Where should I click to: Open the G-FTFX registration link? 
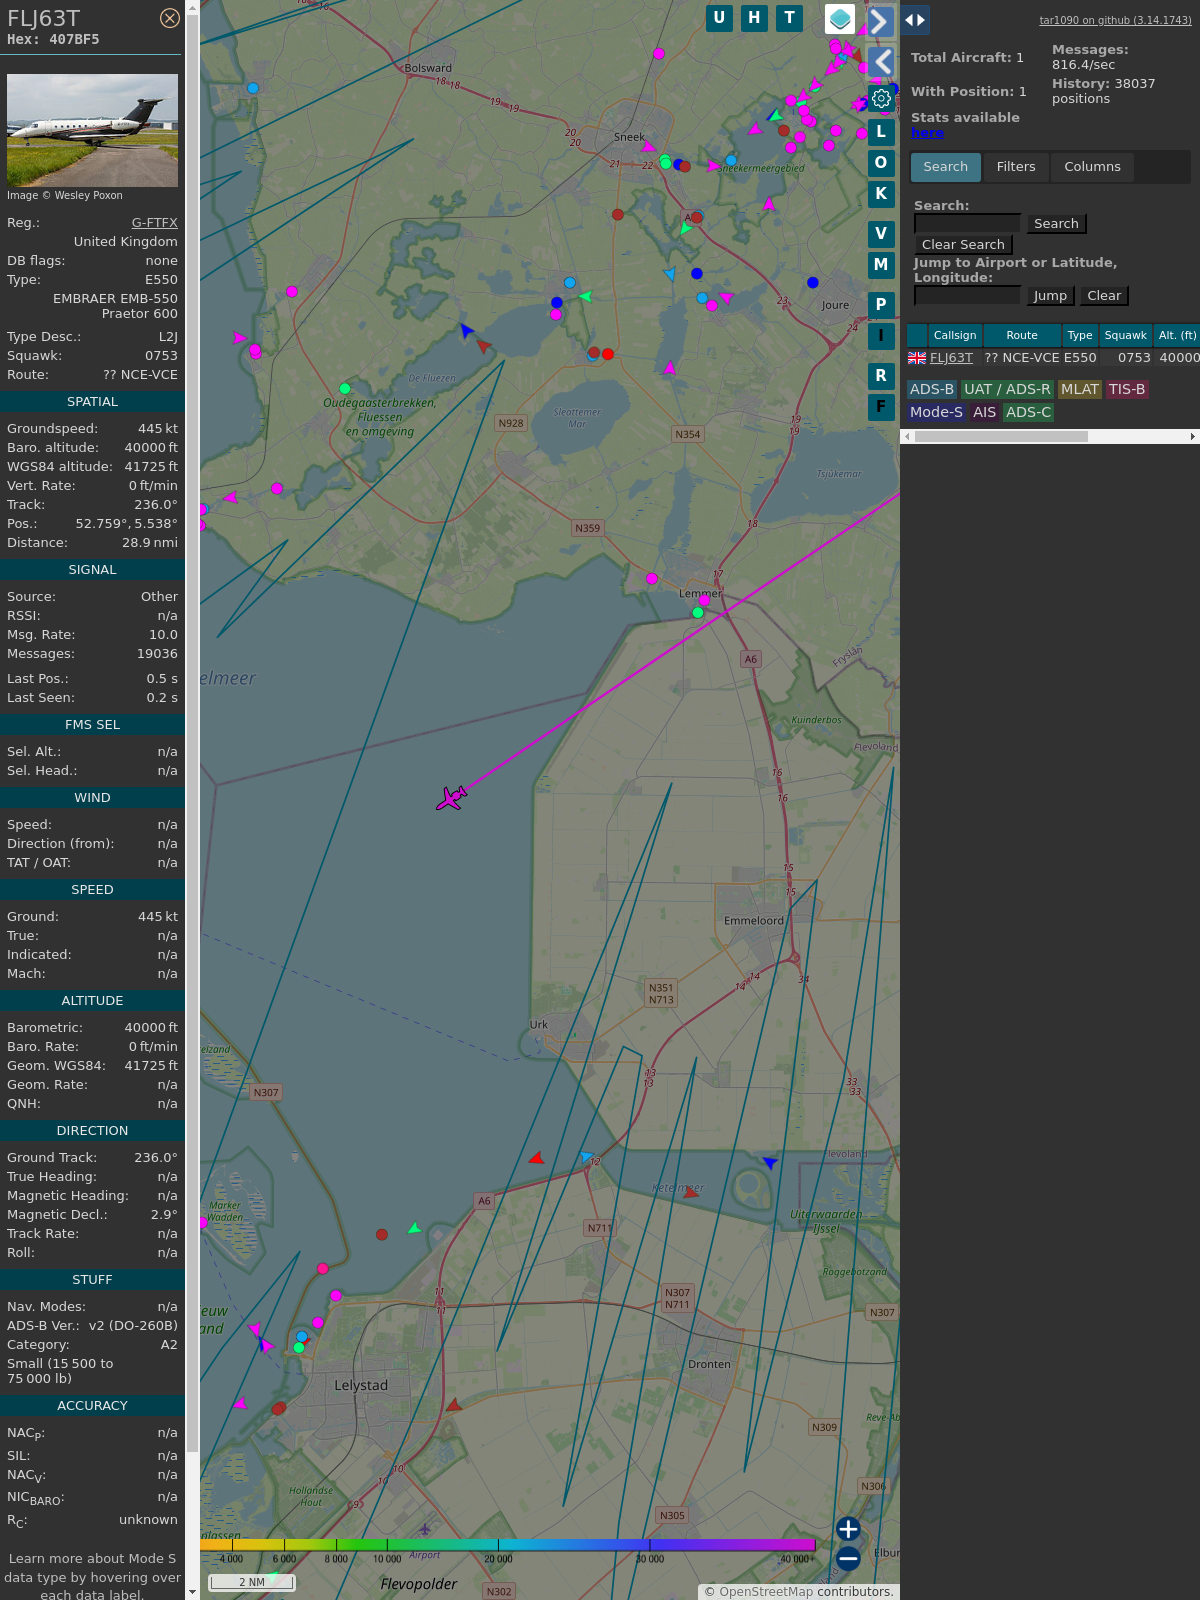pos(154,223)
